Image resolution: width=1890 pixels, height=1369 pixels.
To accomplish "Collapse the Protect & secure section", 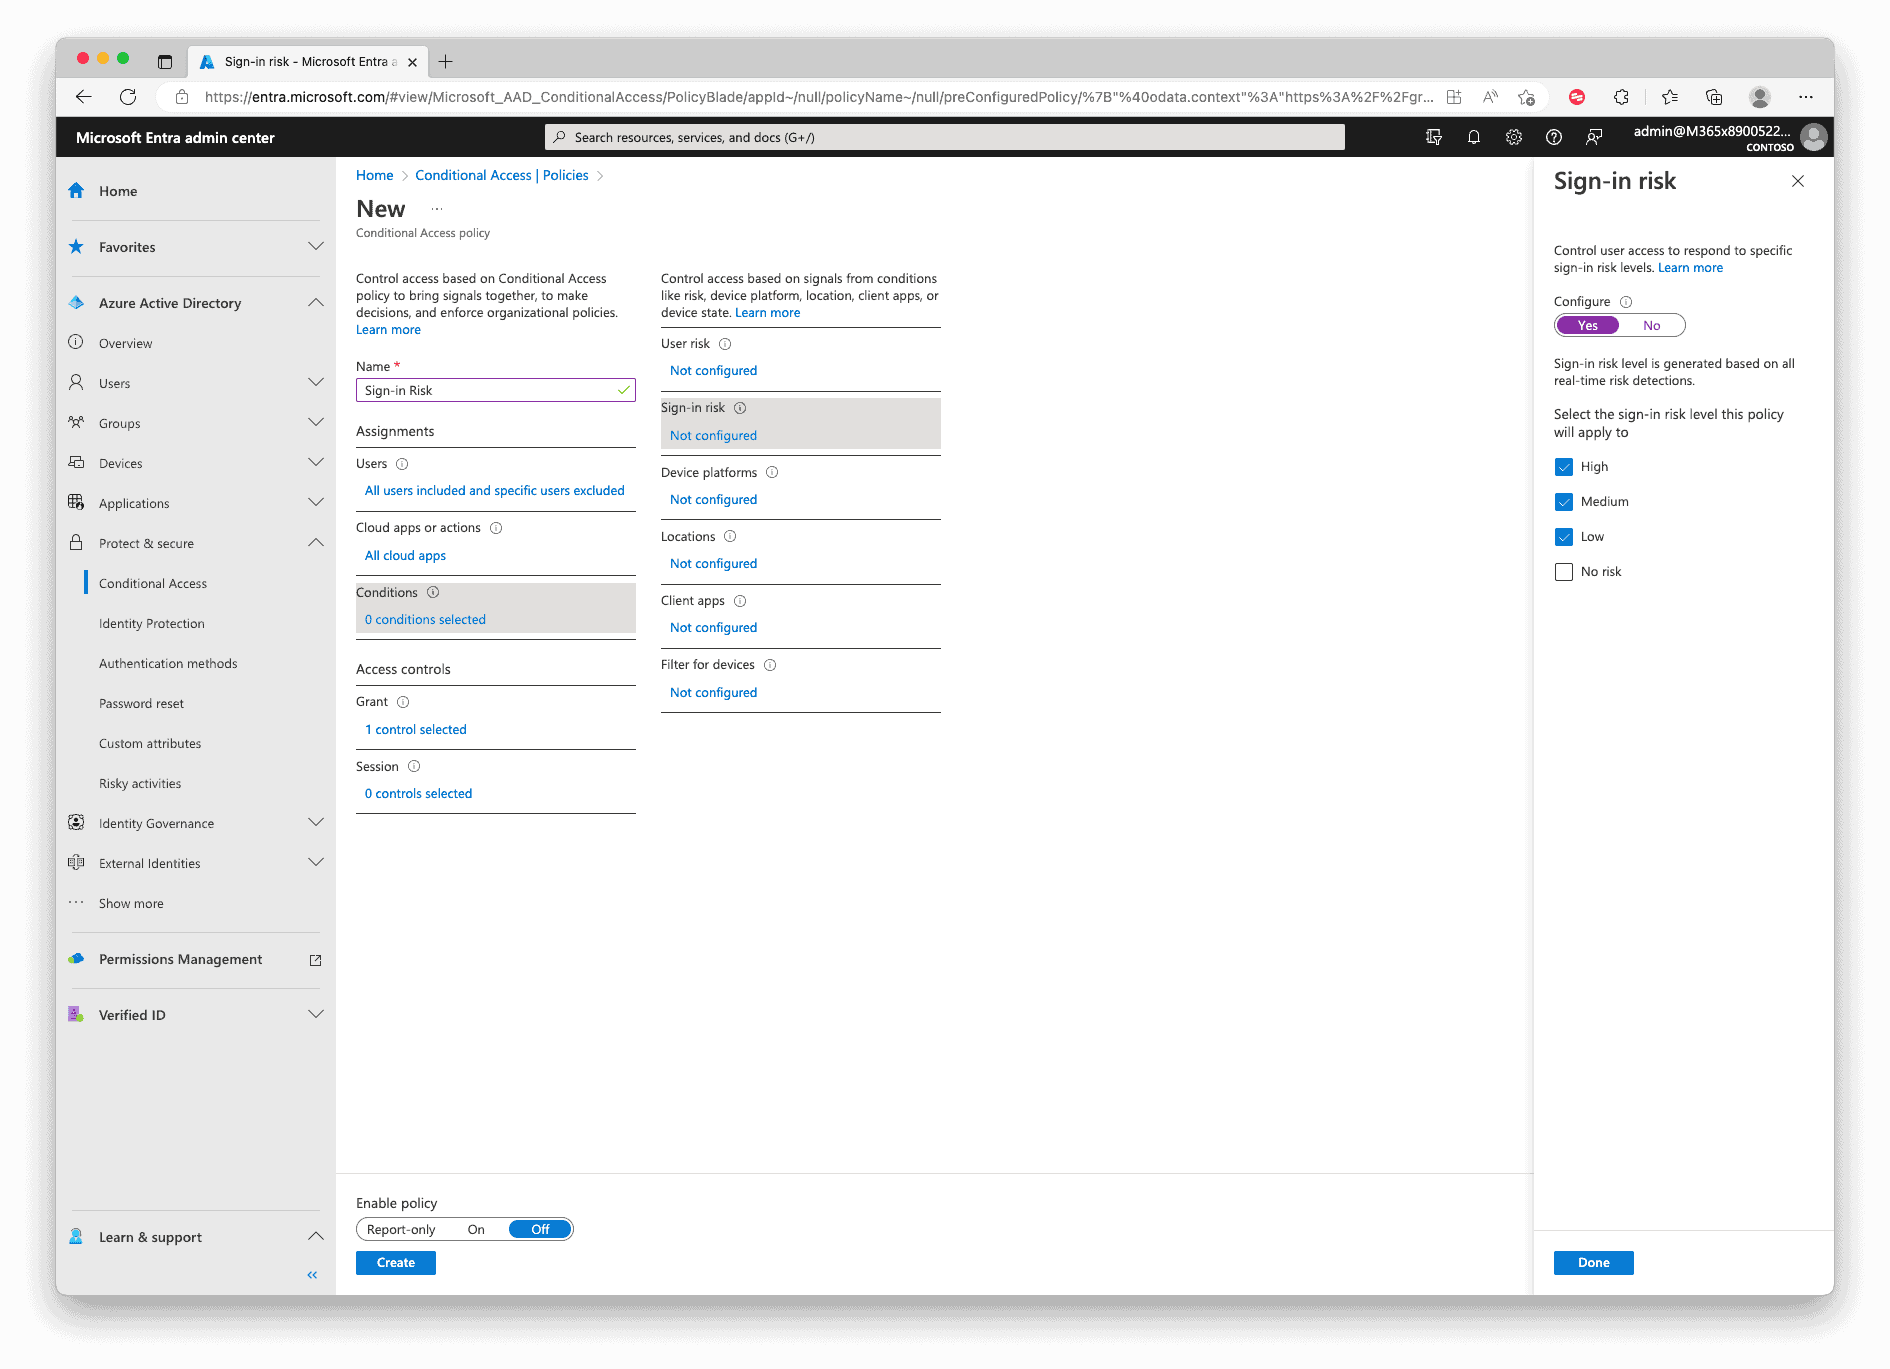I will pos(315,543).
